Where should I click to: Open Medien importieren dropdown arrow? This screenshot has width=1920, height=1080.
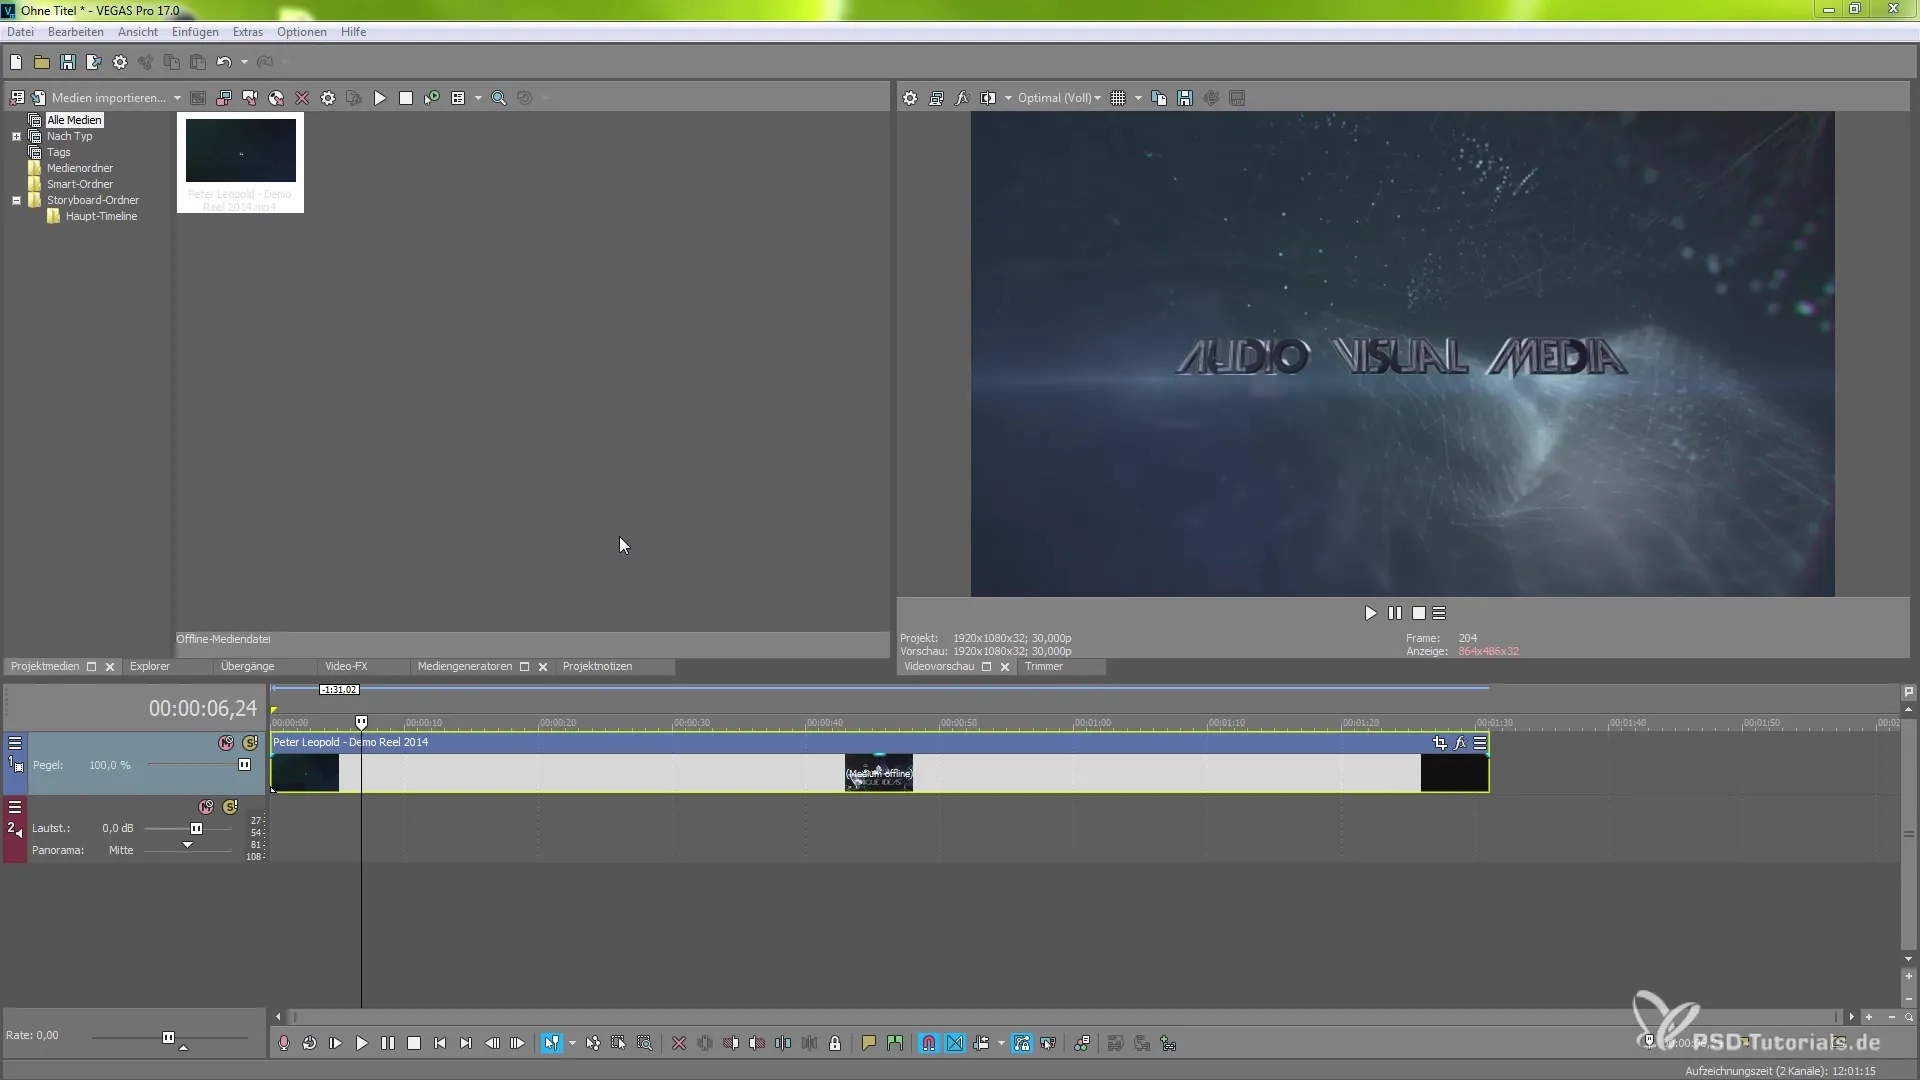(x=177, y=98)
